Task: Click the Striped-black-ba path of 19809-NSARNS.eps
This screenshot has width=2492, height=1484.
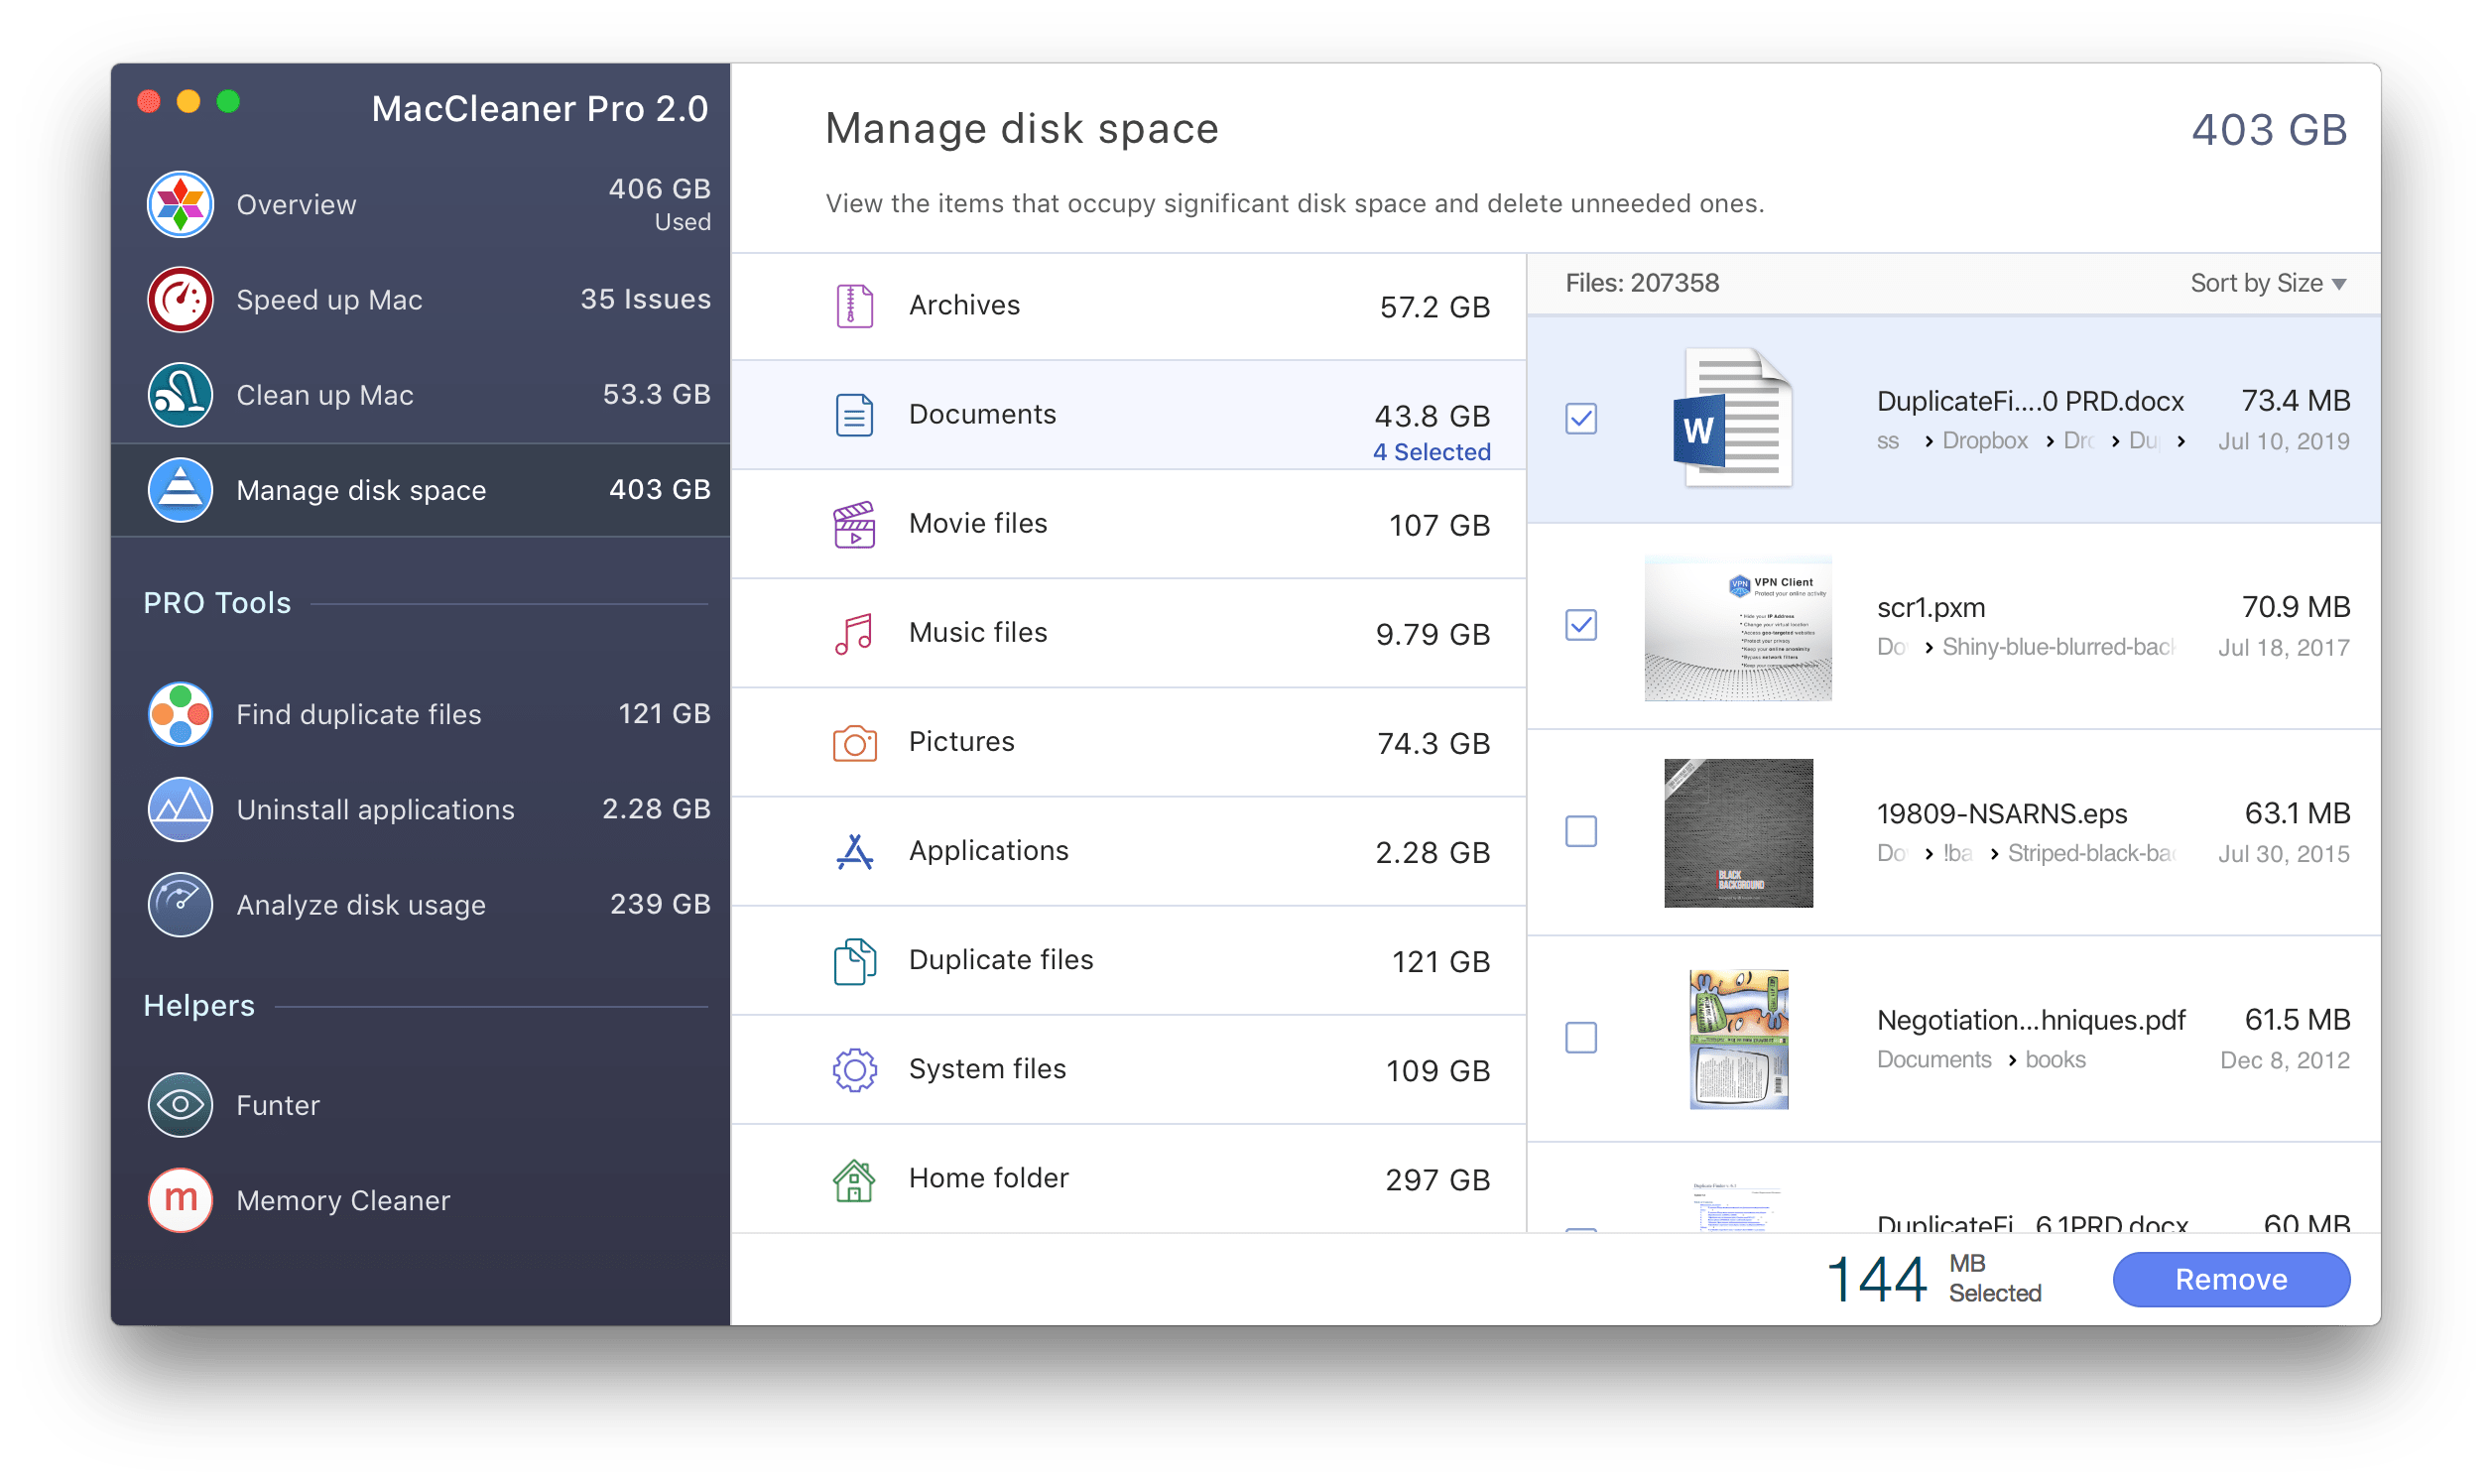Action: [2090, 853]
